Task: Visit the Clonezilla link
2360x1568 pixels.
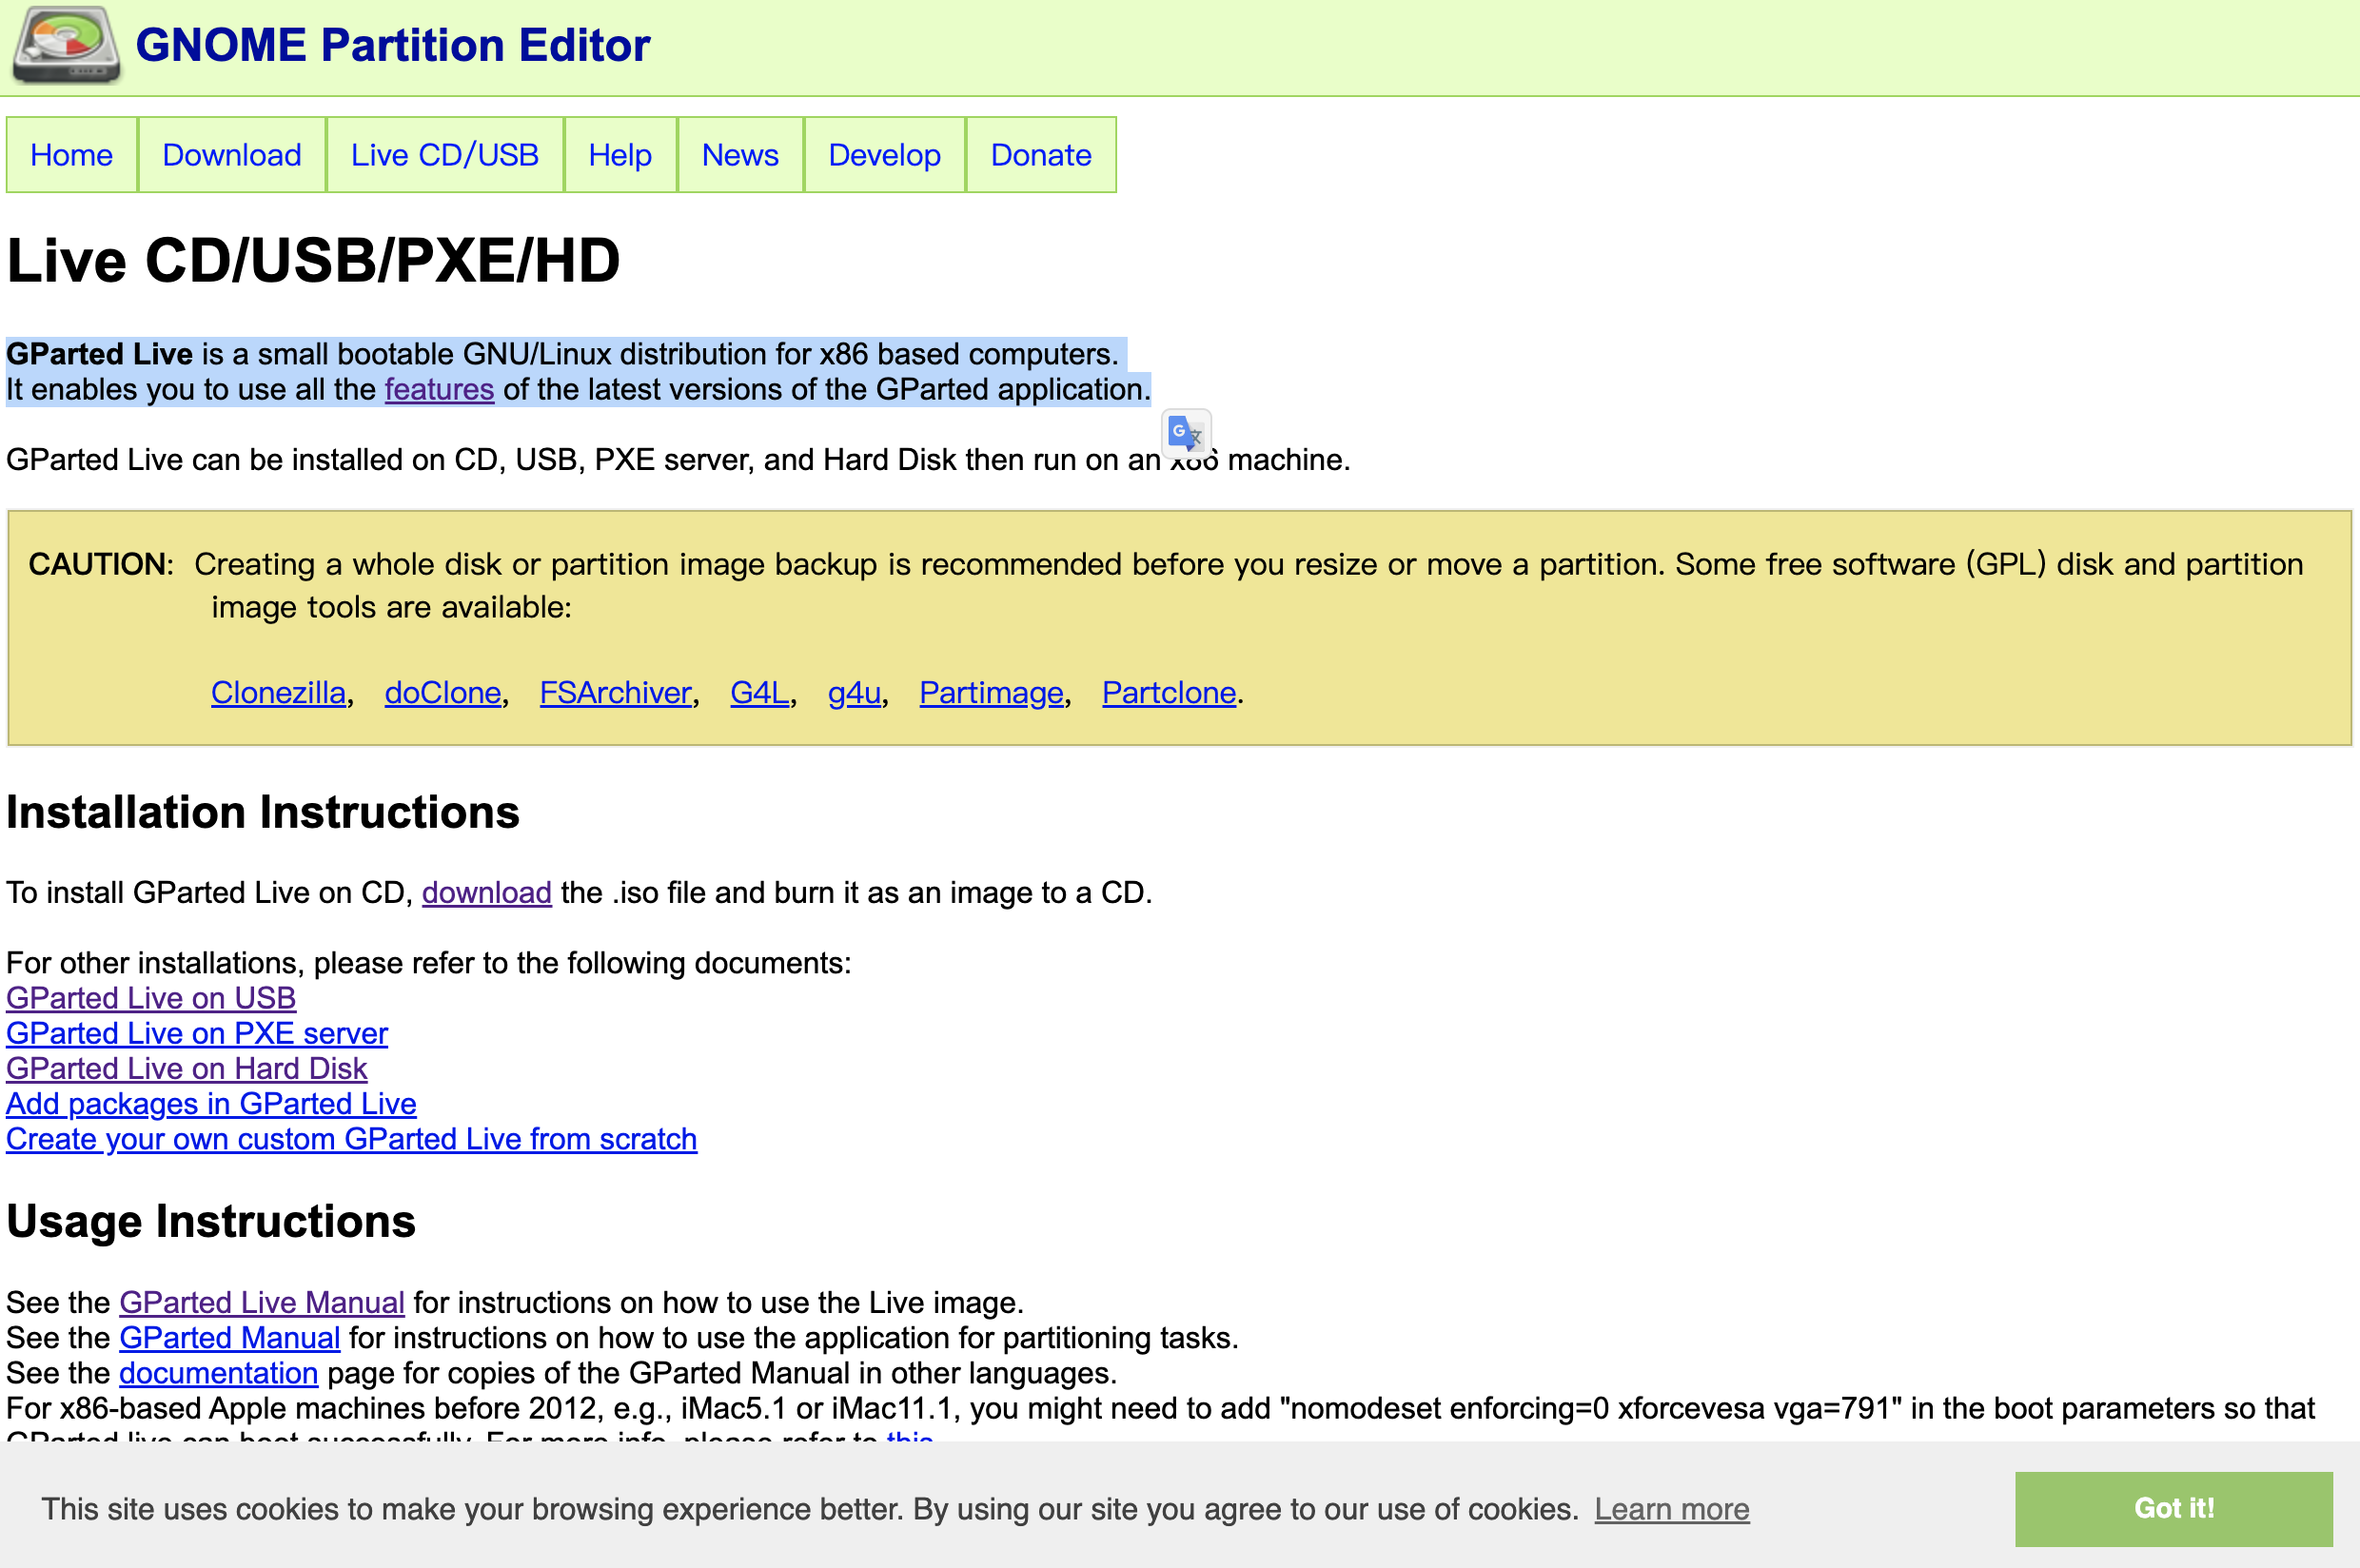Action: pos(278,693)
